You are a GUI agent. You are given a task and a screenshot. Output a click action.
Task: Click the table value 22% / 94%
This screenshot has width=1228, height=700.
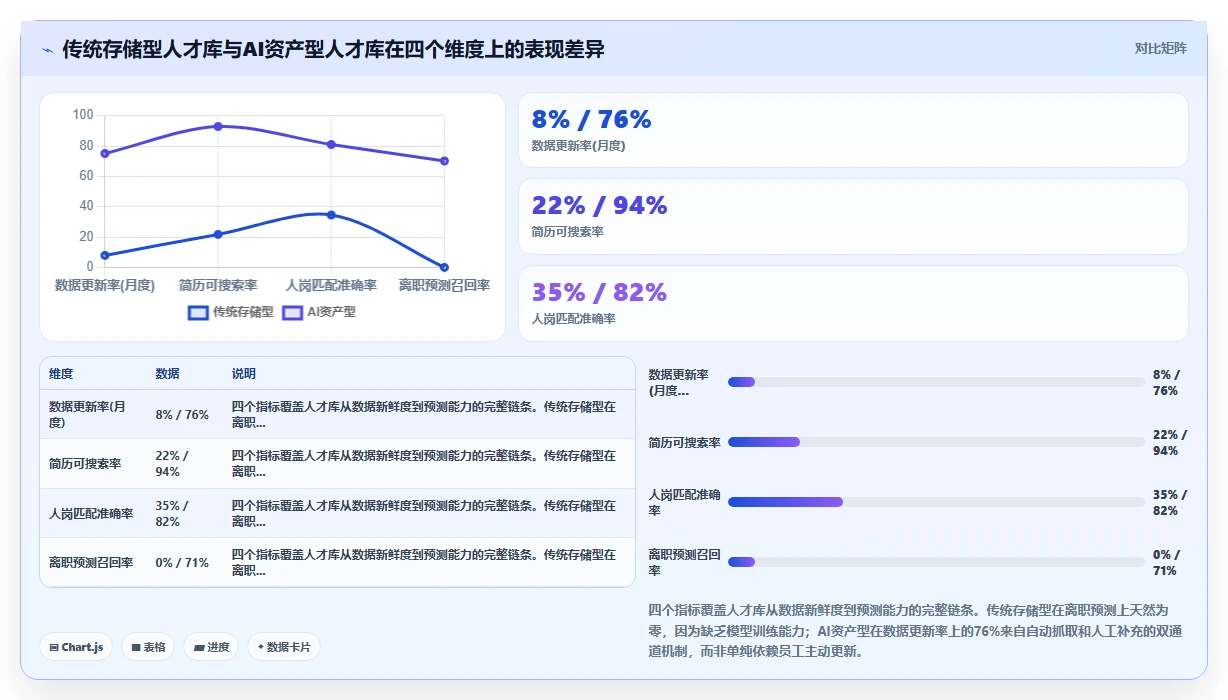(172, 464)
